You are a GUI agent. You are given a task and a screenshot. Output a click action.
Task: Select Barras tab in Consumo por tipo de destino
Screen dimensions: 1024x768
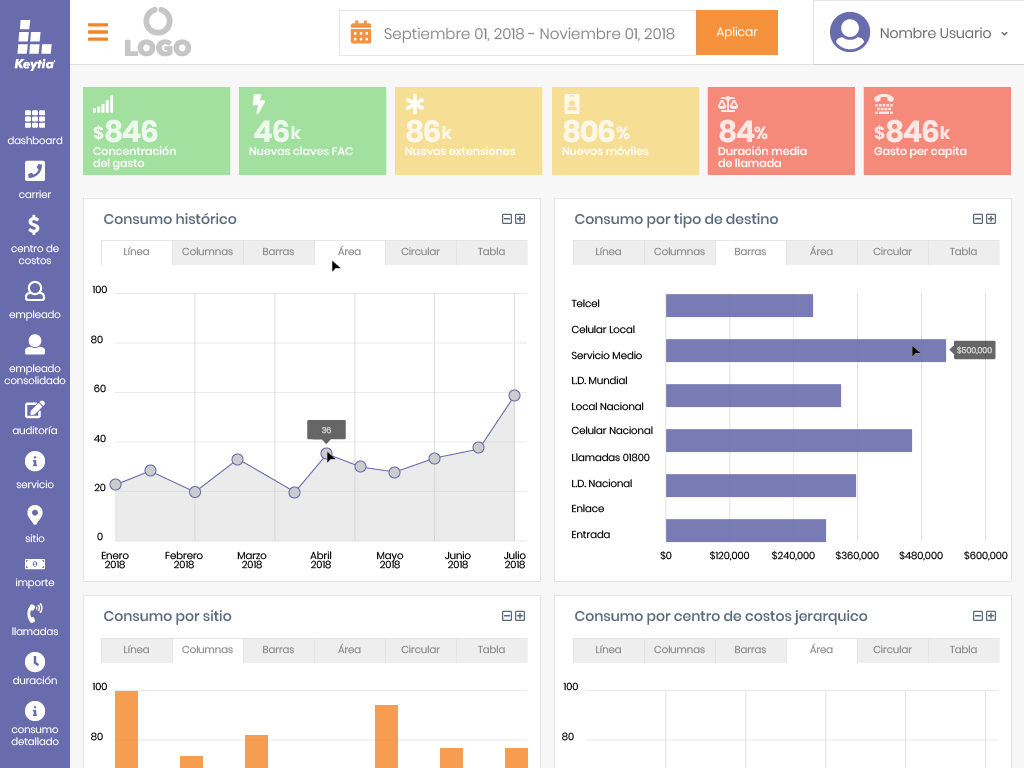(750, 252)
